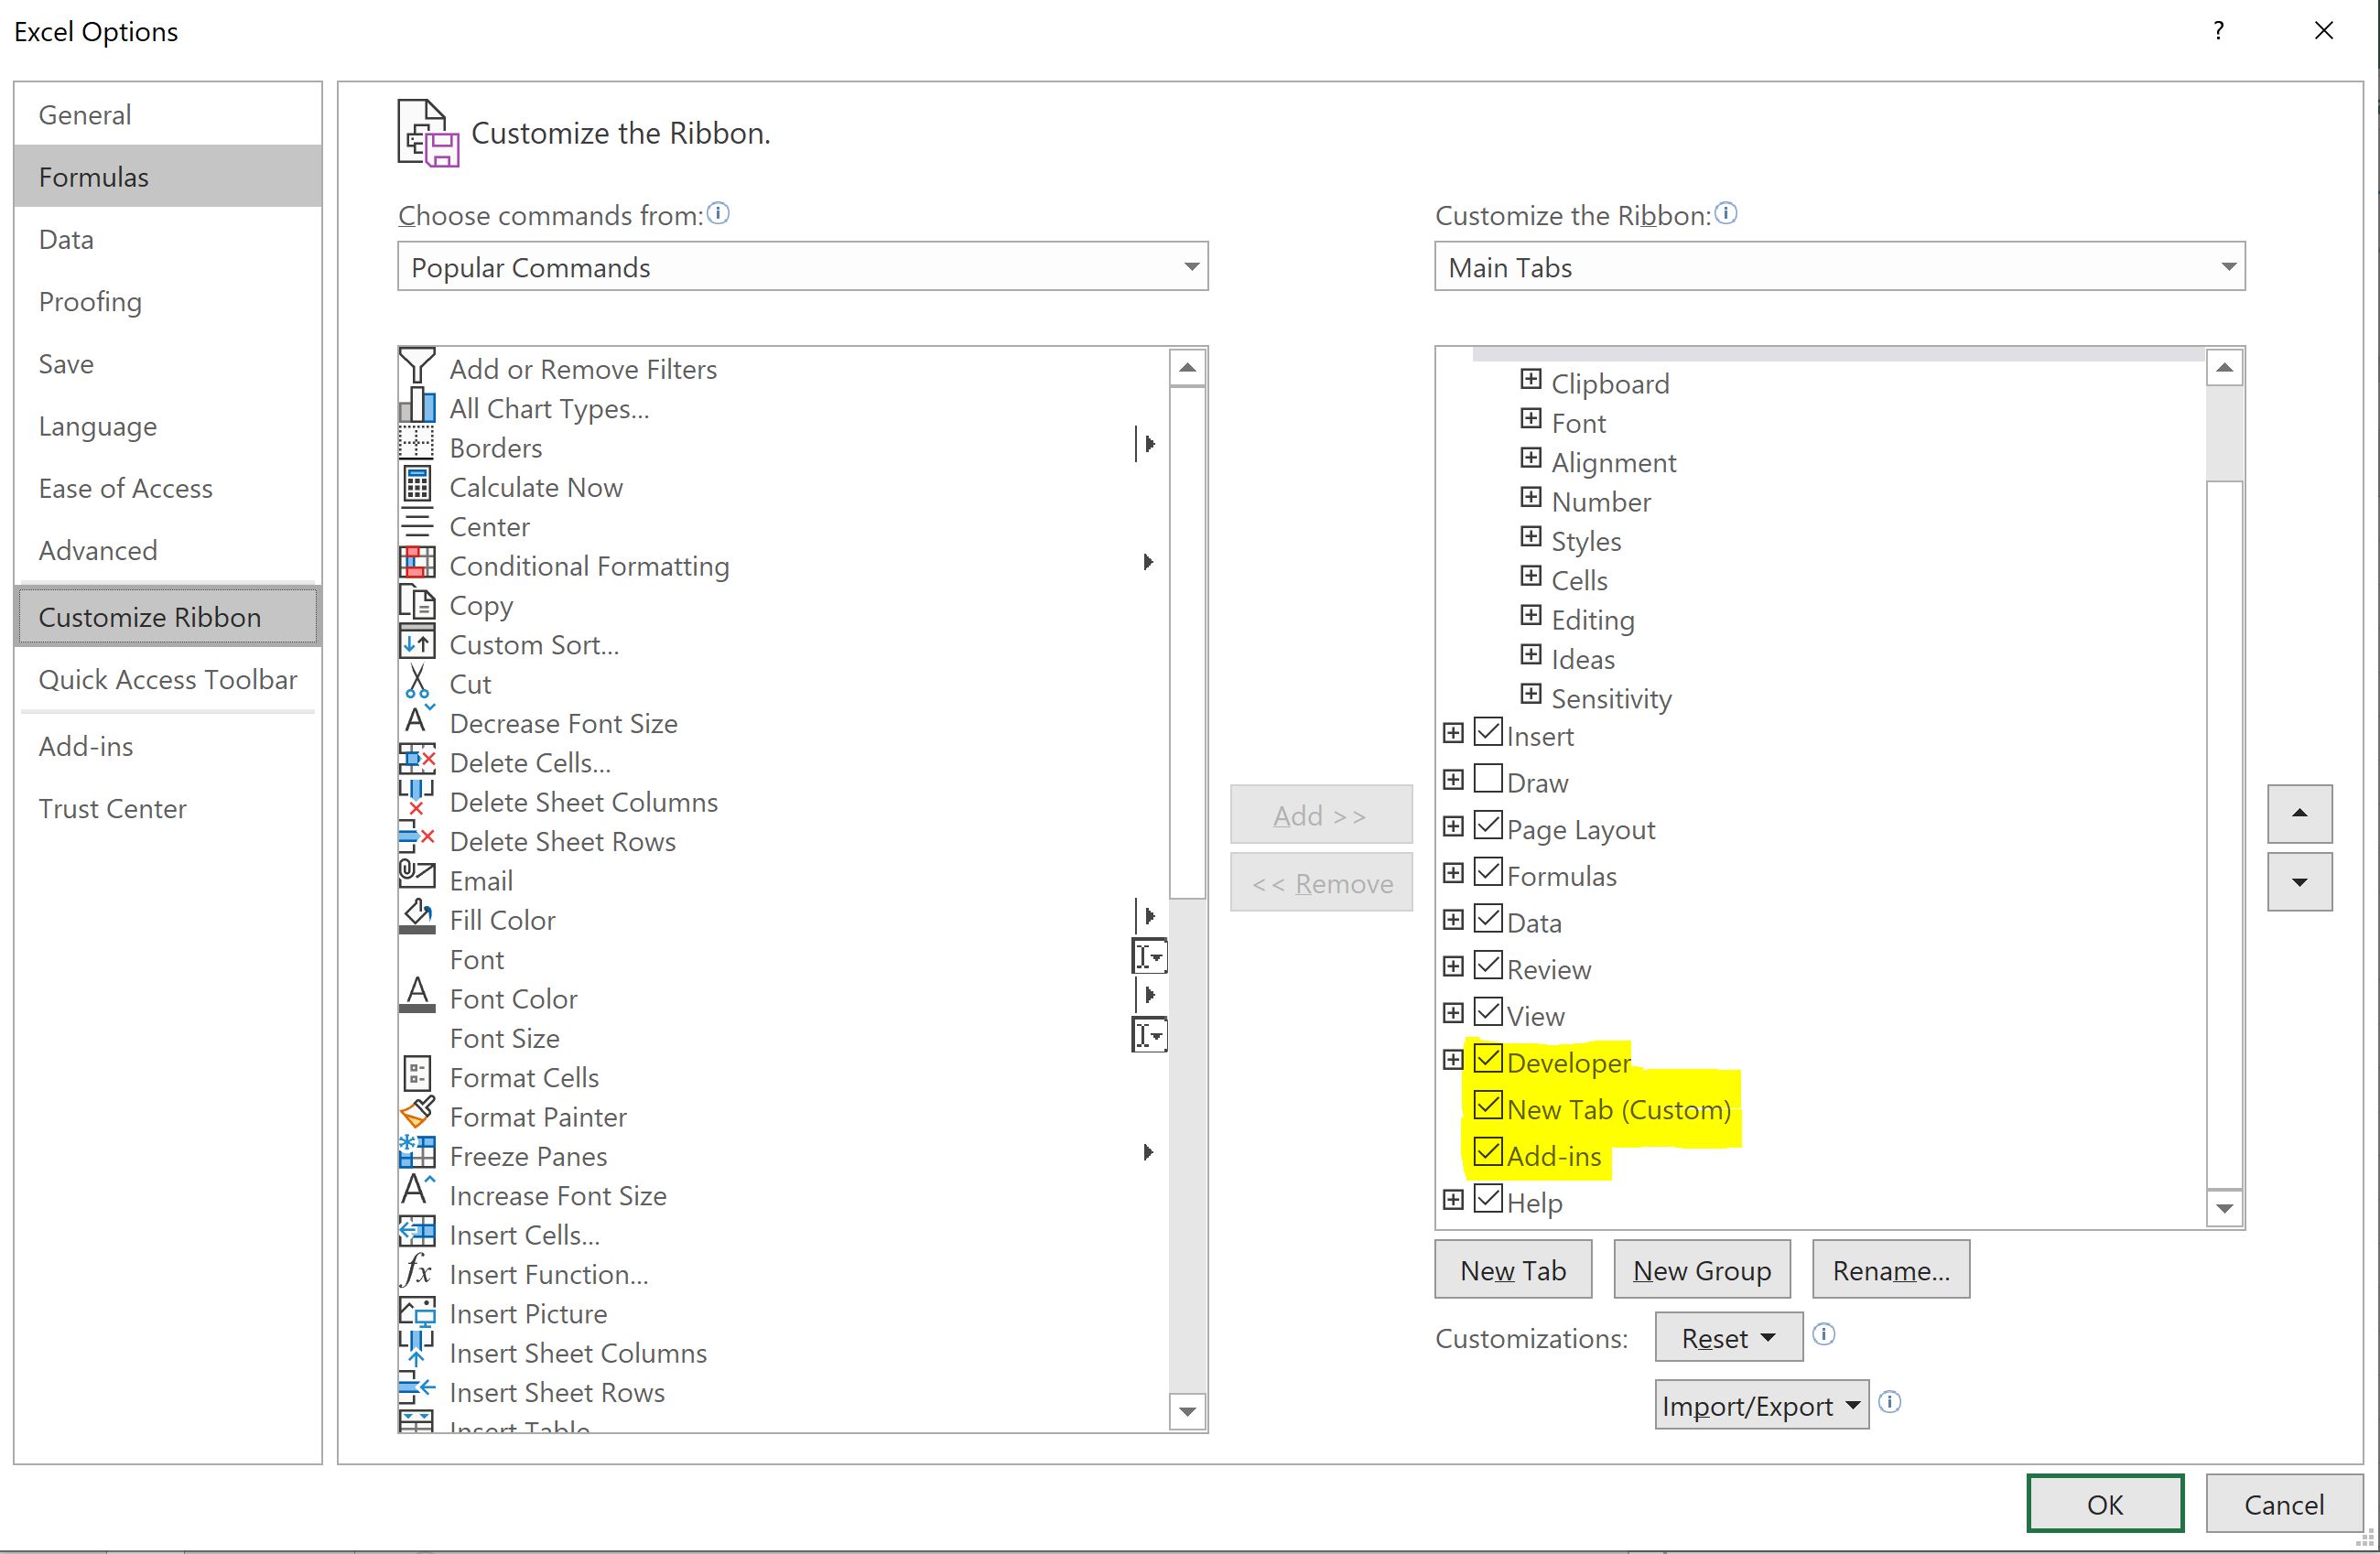The height and width of the screenshot is (1554, 2380).
Task: Expand the Clipboard group node
Action: [x=1530, y=380]
